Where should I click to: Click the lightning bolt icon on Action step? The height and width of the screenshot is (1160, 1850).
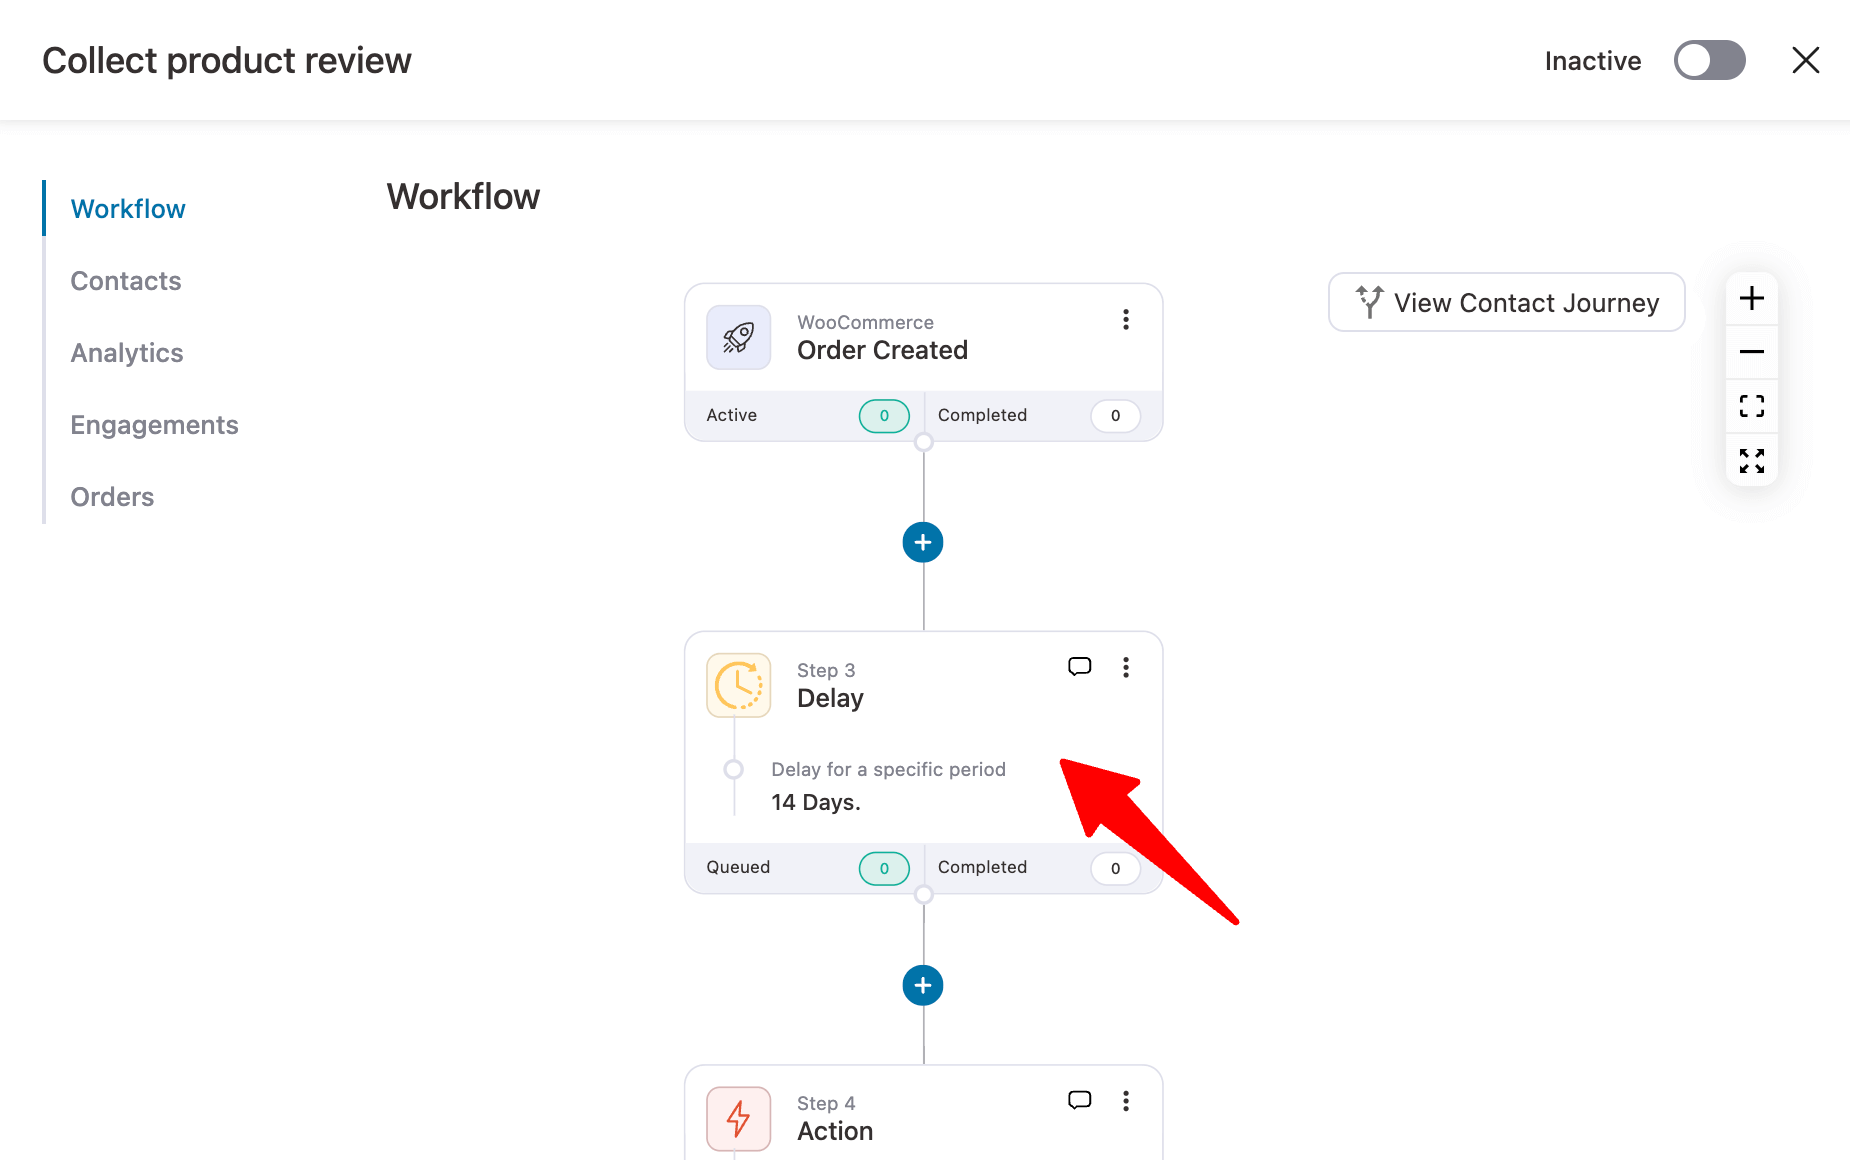(x=738, y=1118)
